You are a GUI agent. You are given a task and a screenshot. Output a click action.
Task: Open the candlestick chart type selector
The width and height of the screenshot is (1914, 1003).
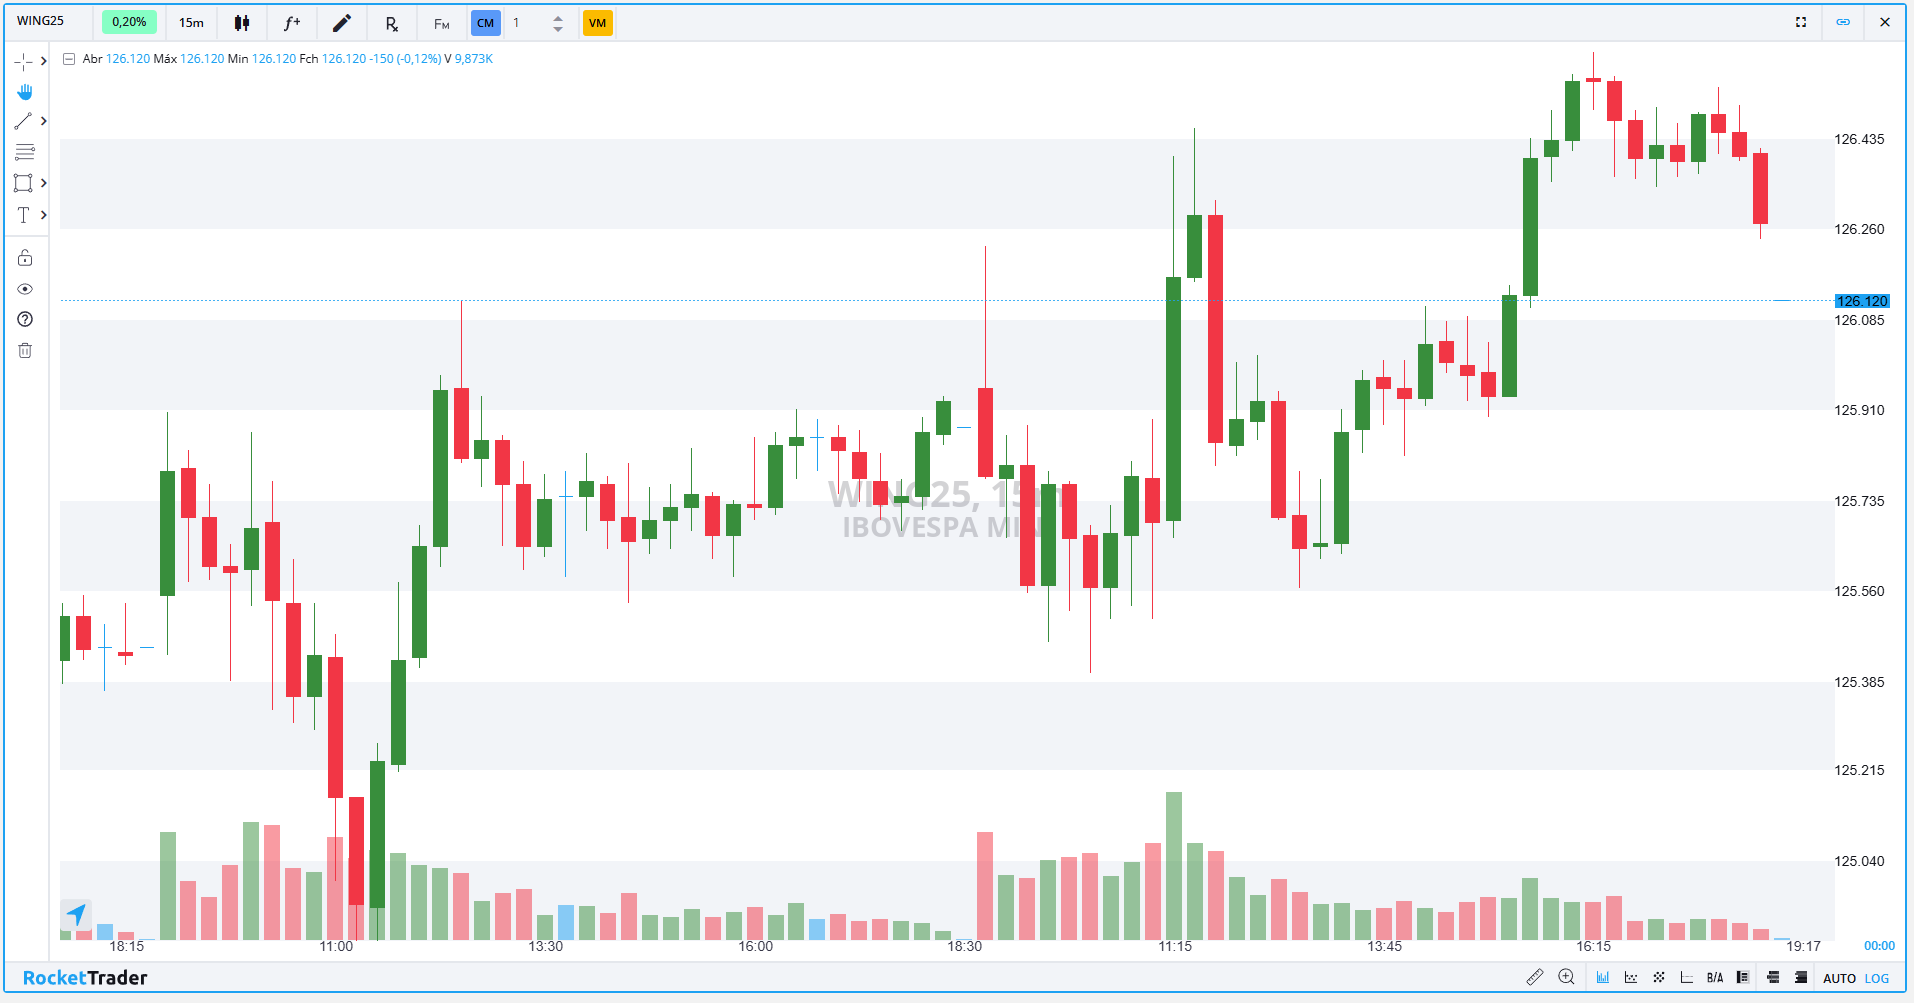[242, 23]
